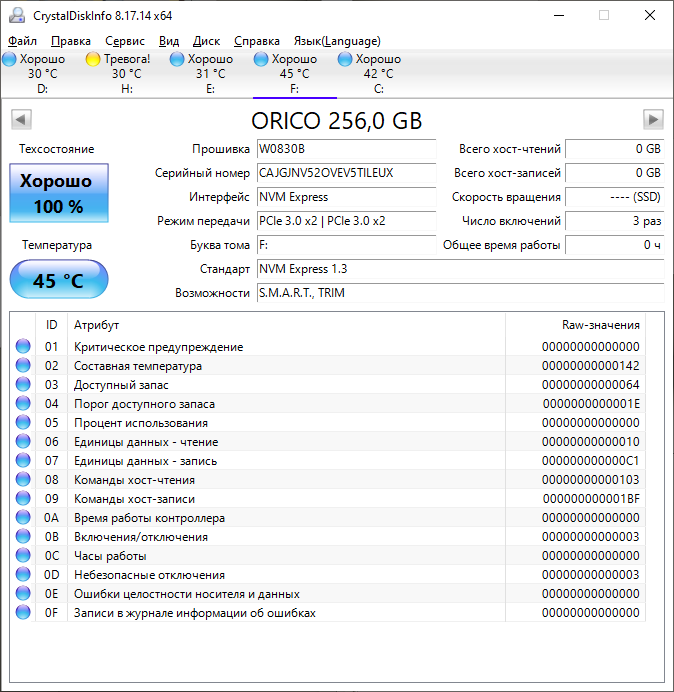The height and width of the screenshot is (692, 674).
Task: Click the Стандарт field NVM Express 1.3
Action: [460, 269]
